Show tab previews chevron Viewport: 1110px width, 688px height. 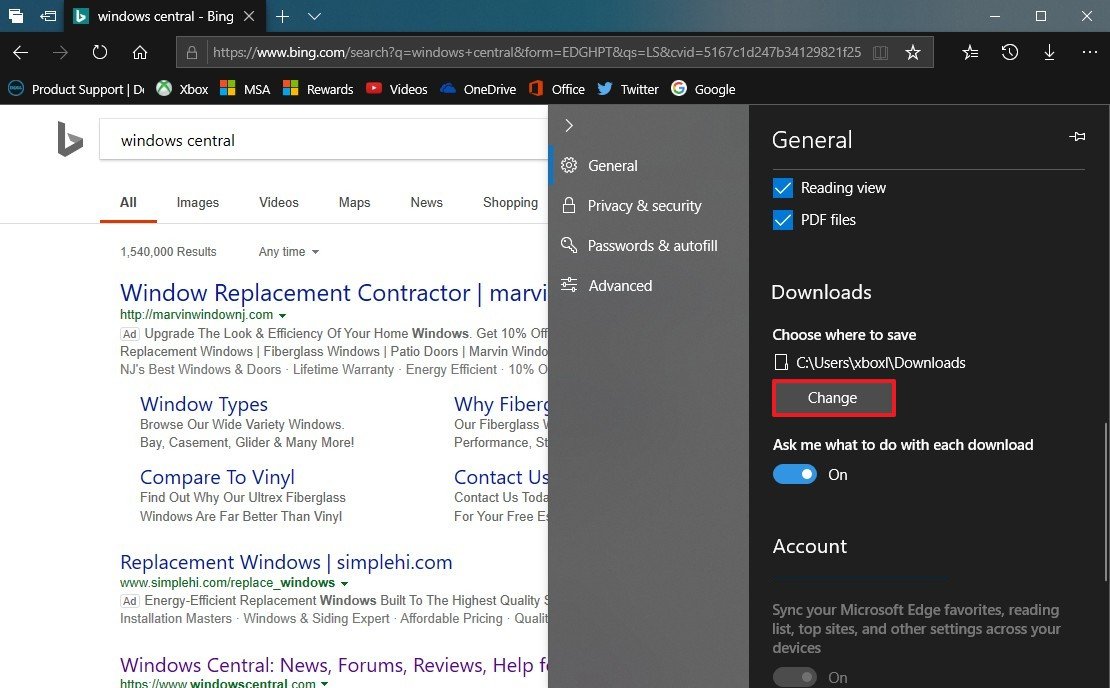point(315,16)
